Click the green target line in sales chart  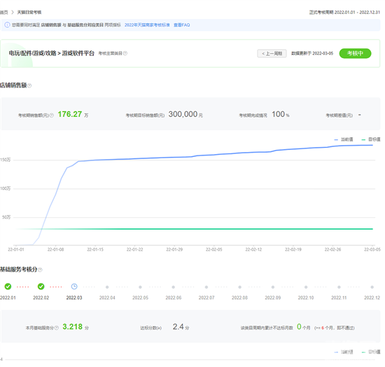193,229
